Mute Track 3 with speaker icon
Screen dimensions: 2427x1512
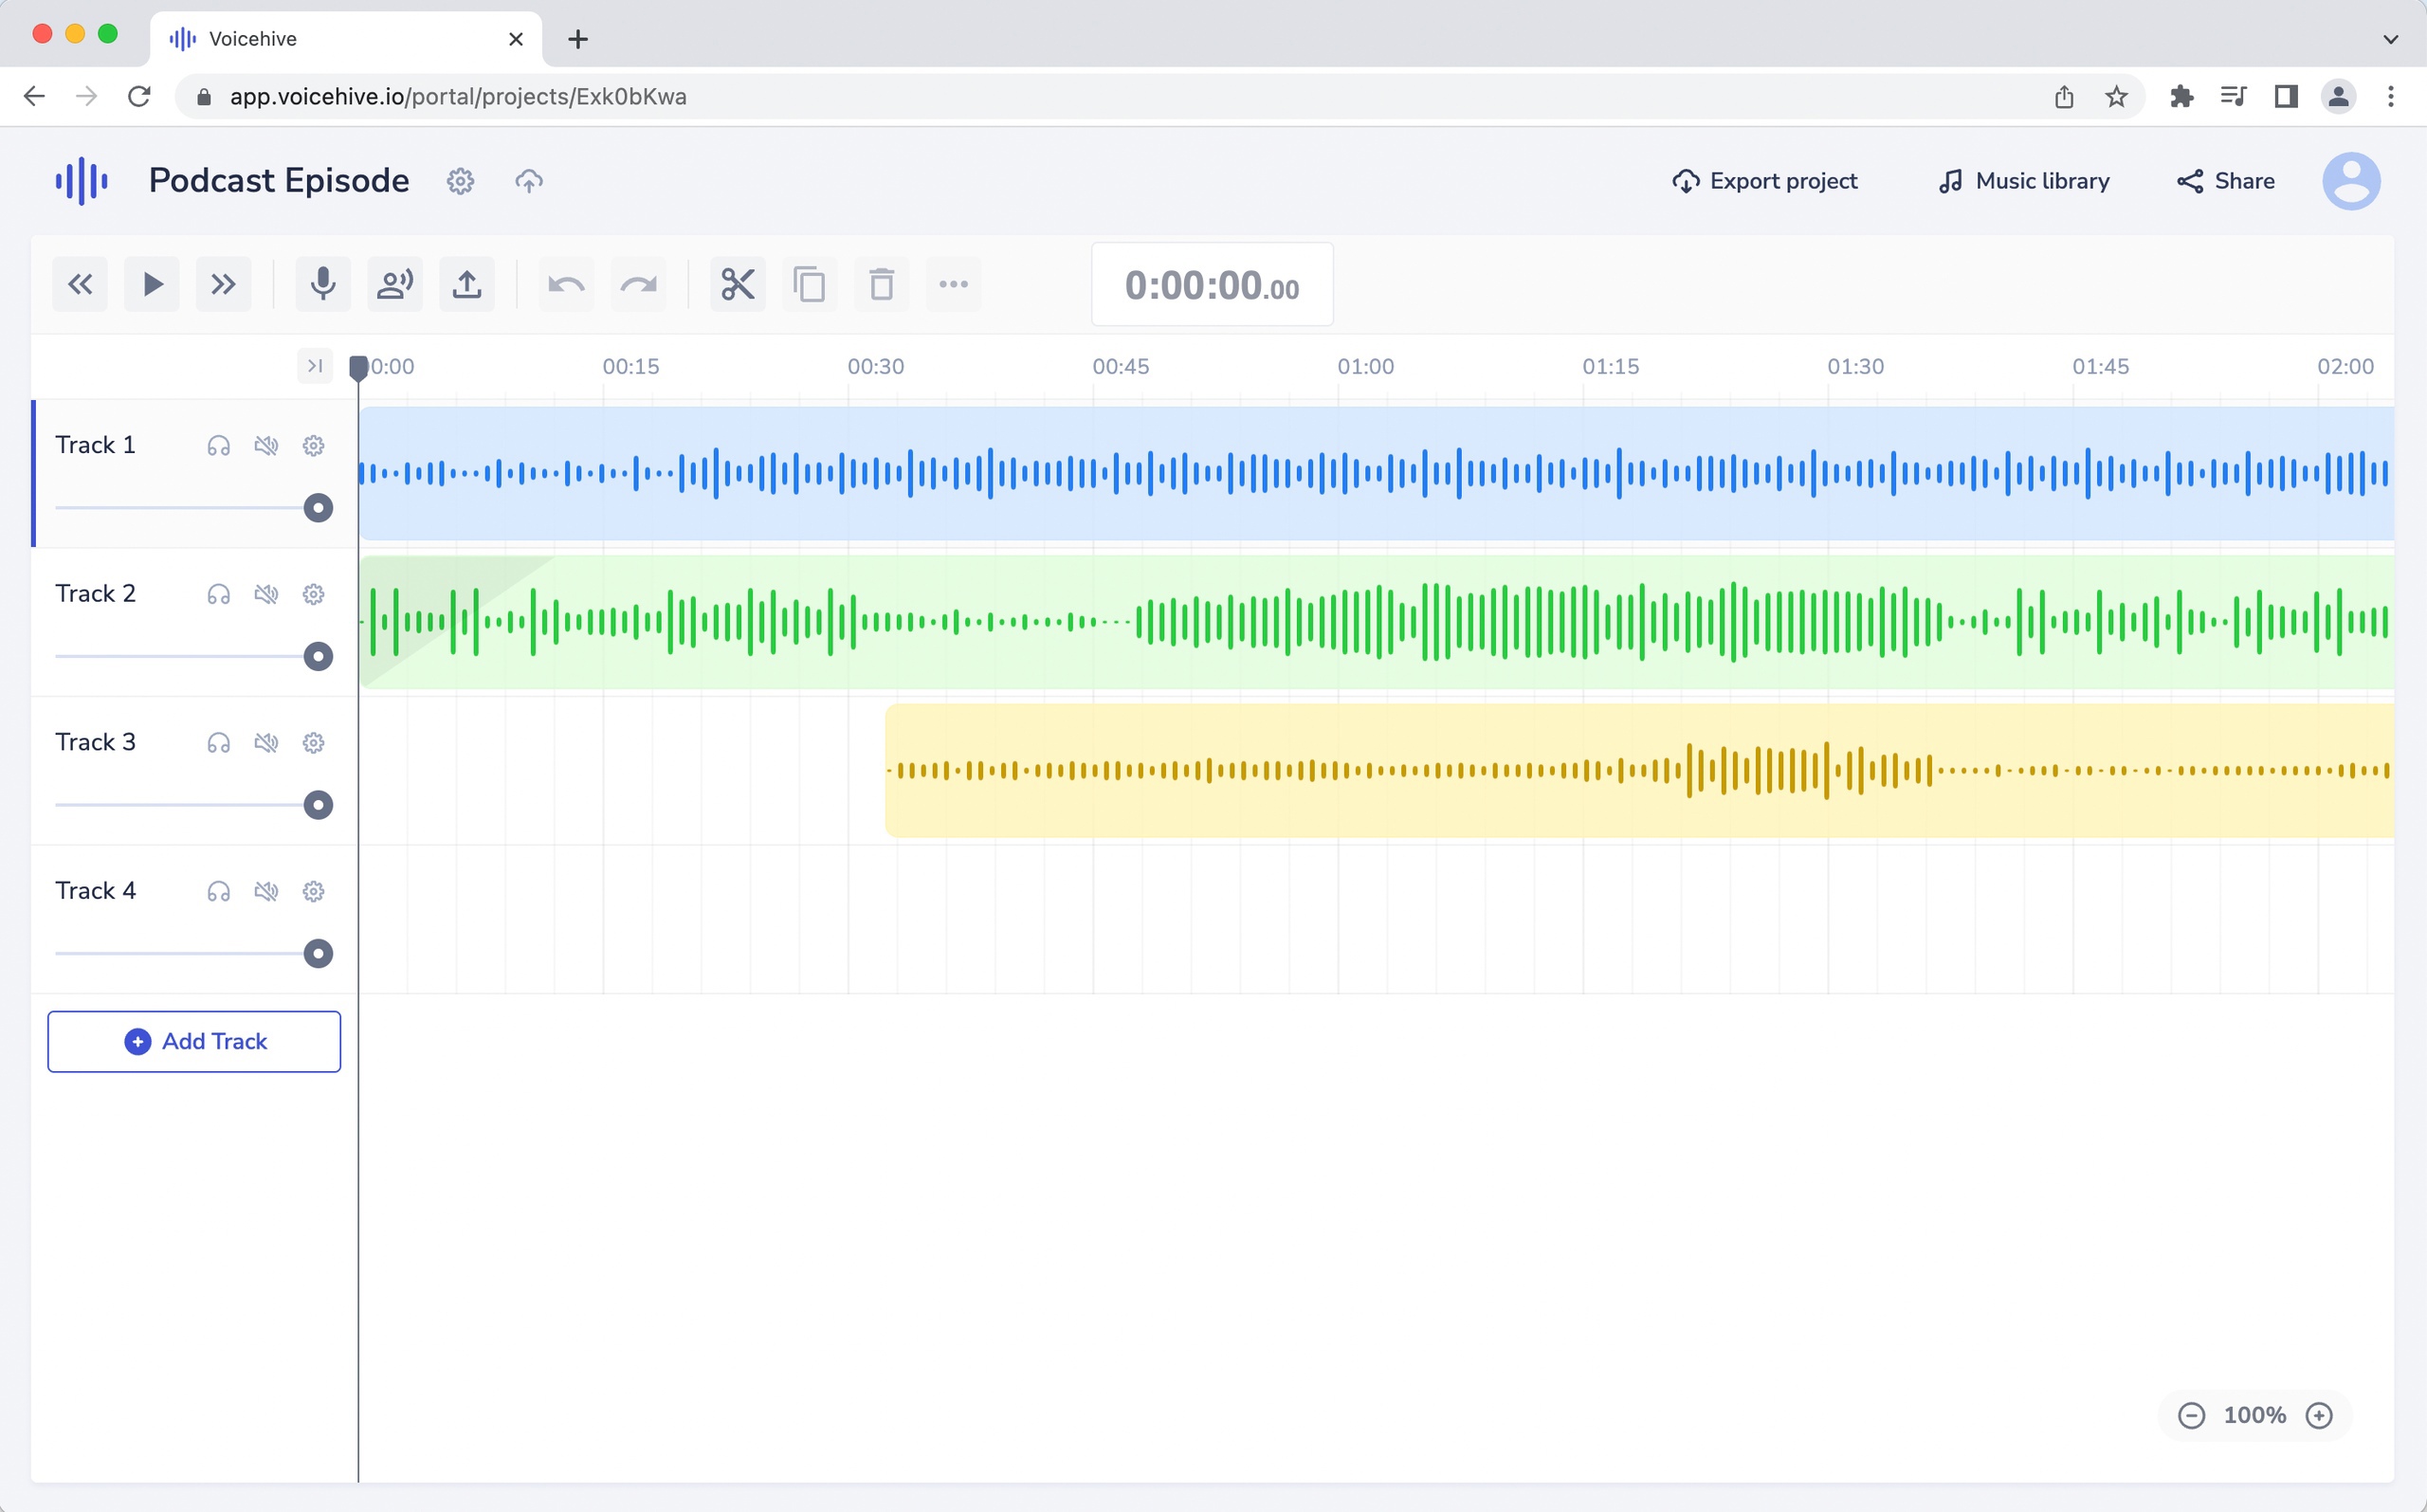266,743
